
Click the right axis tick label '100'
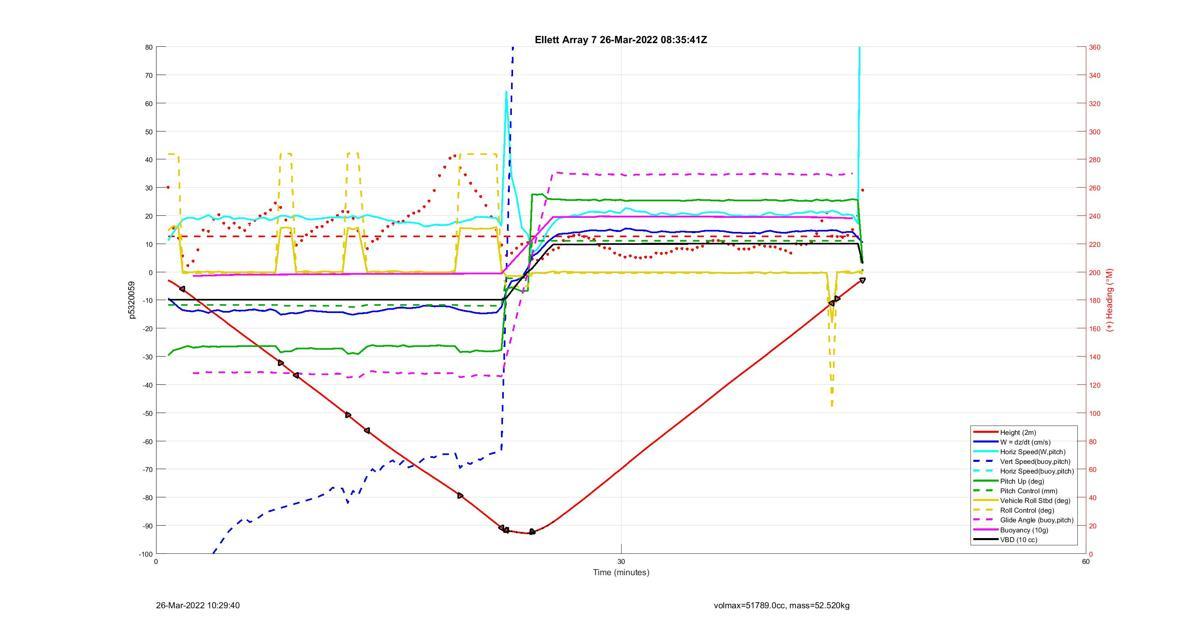coord(1094,413)
